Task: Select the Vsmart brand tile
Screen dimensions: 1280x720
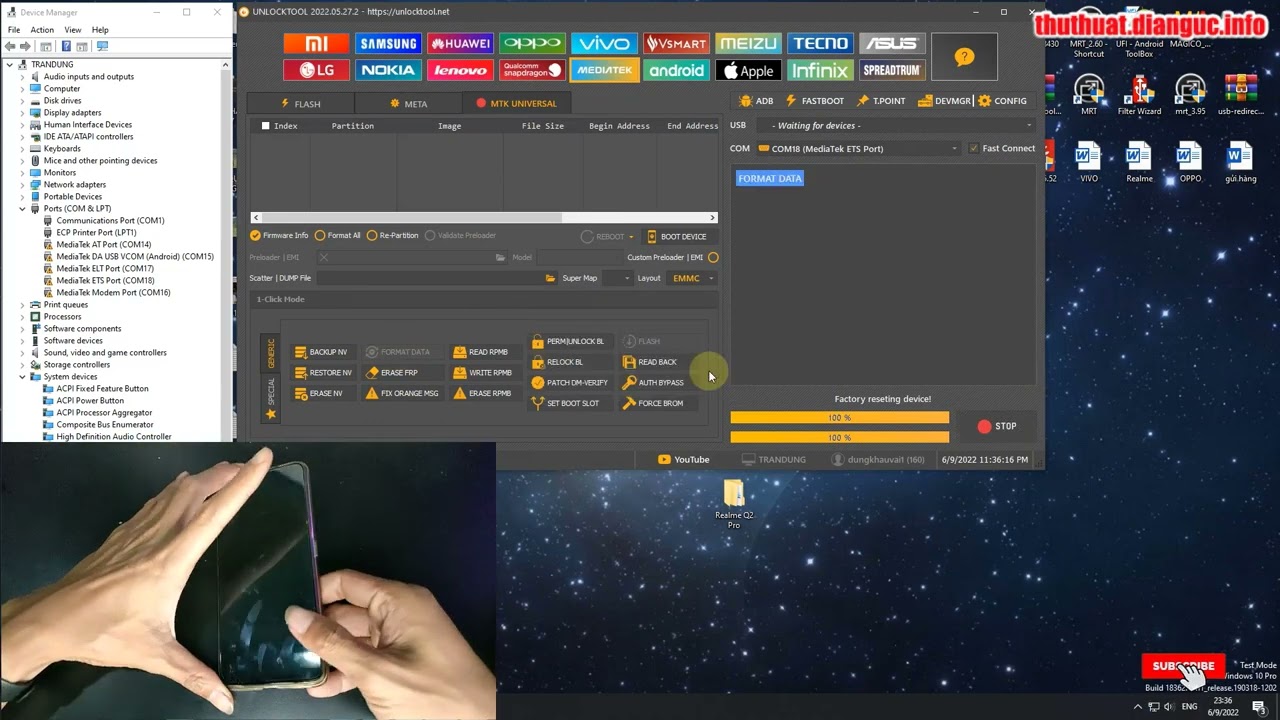Action: click(676, 43)
